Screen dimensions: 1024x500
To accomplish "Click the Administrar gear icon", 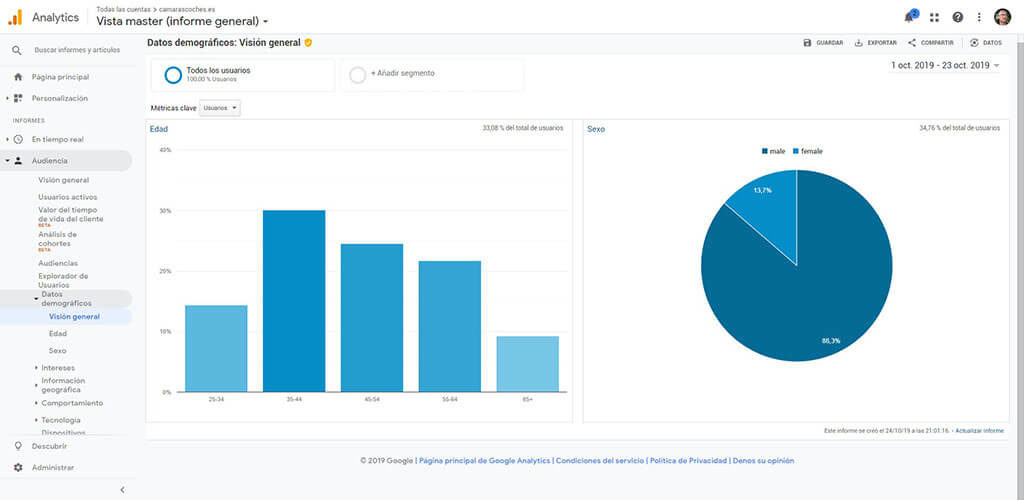I will 18,468.
